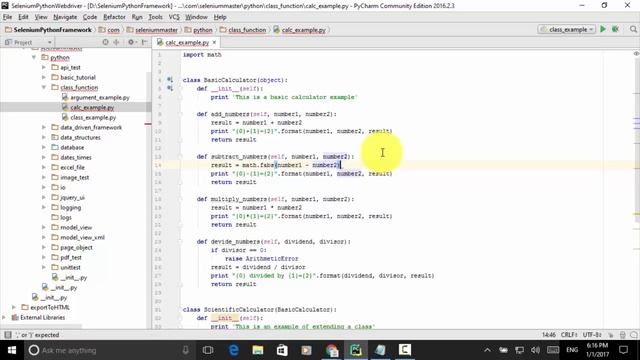
Task: Select argument_example.py in project tree
Action: pyautogui.click(x=100, y=98)
